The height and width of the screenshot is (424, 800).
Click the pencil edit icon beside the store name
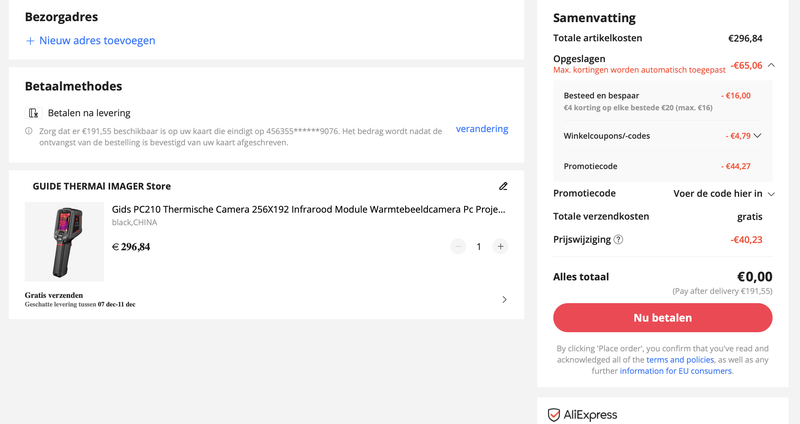pos(503,186)
